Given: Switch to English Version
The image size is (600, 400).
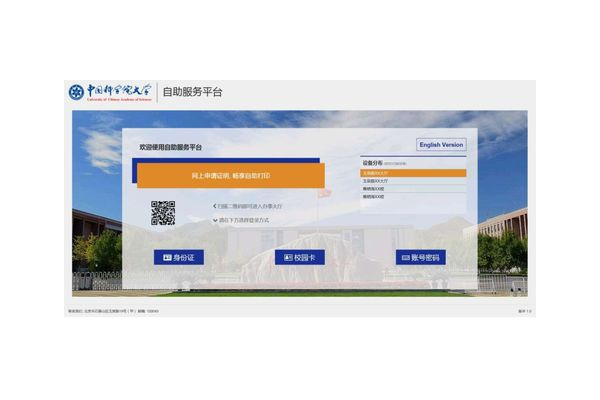Looking at the screenshot, I should pos(441,144).
